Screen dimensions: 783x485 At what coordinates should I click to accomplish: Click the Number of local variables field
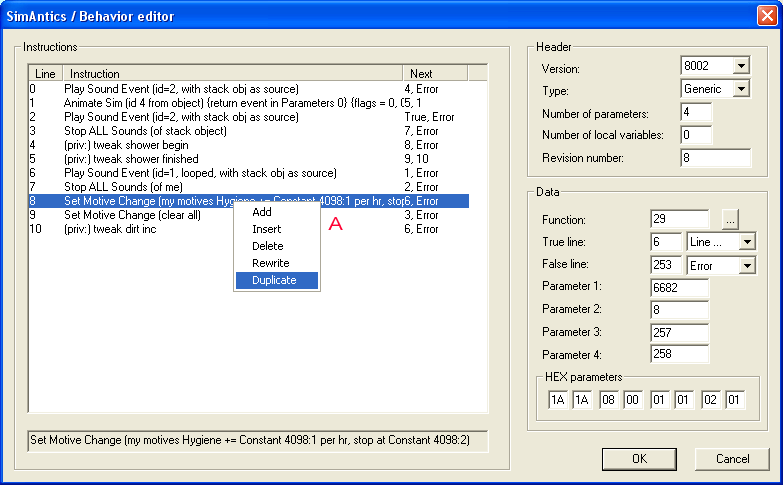click(696, 135)
